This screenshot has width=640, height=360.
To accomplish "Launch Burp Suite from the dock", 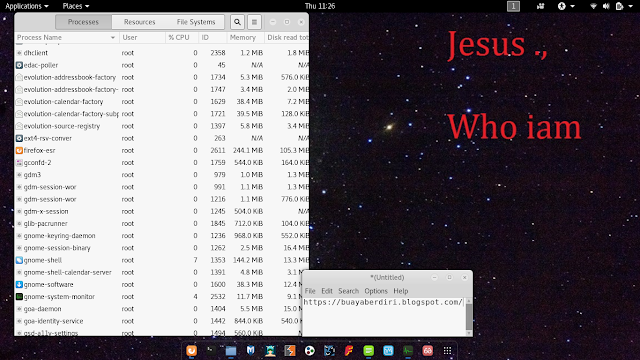I will pyautogui.click(x=290, y=350).
